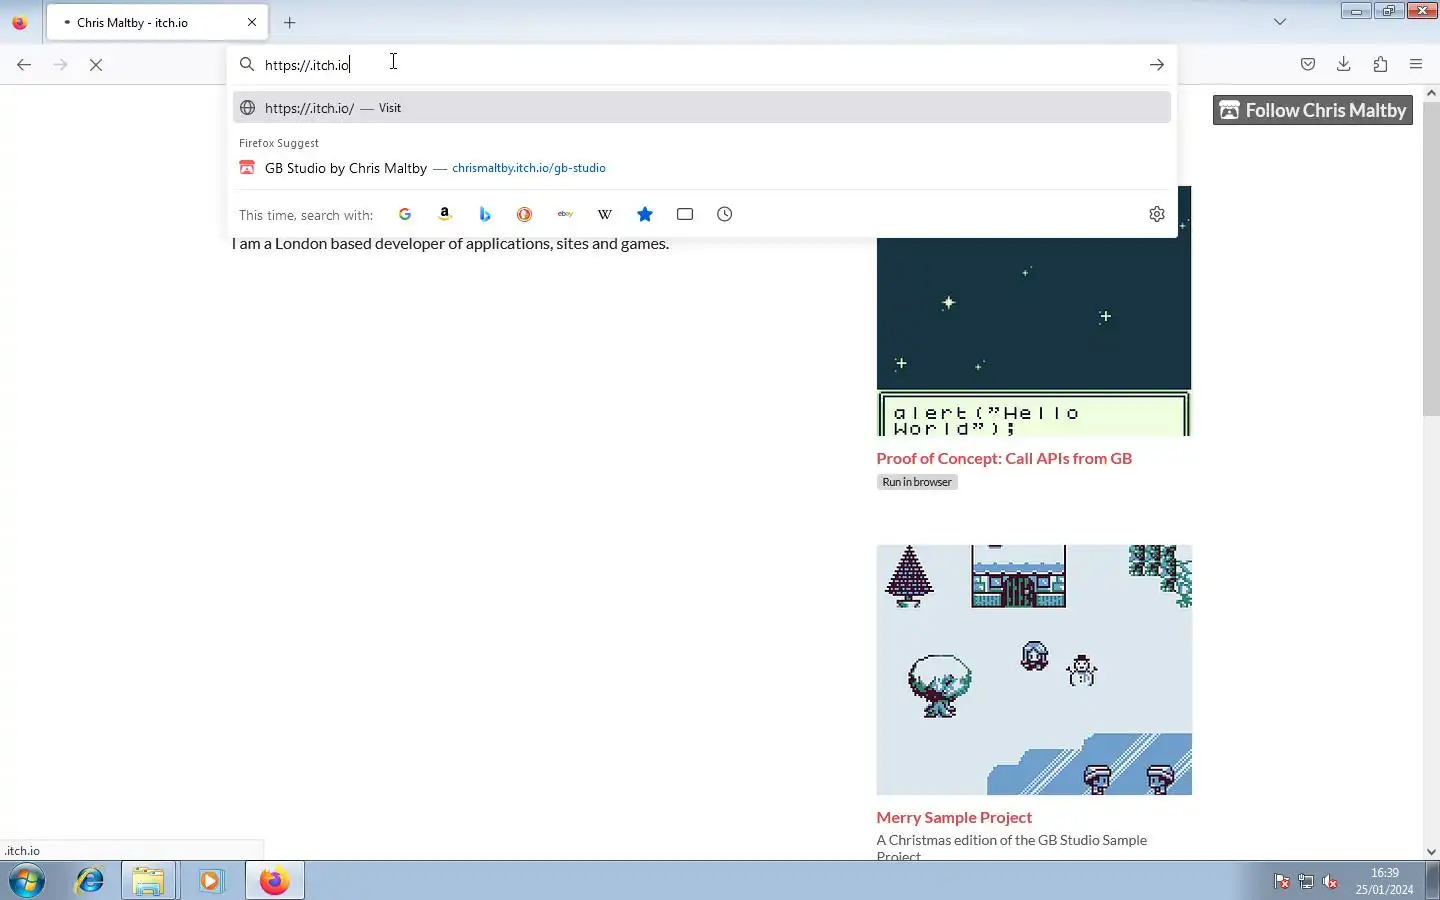Select the https://.itch.io/ Visit suggestion

click(x=702, y=108)
